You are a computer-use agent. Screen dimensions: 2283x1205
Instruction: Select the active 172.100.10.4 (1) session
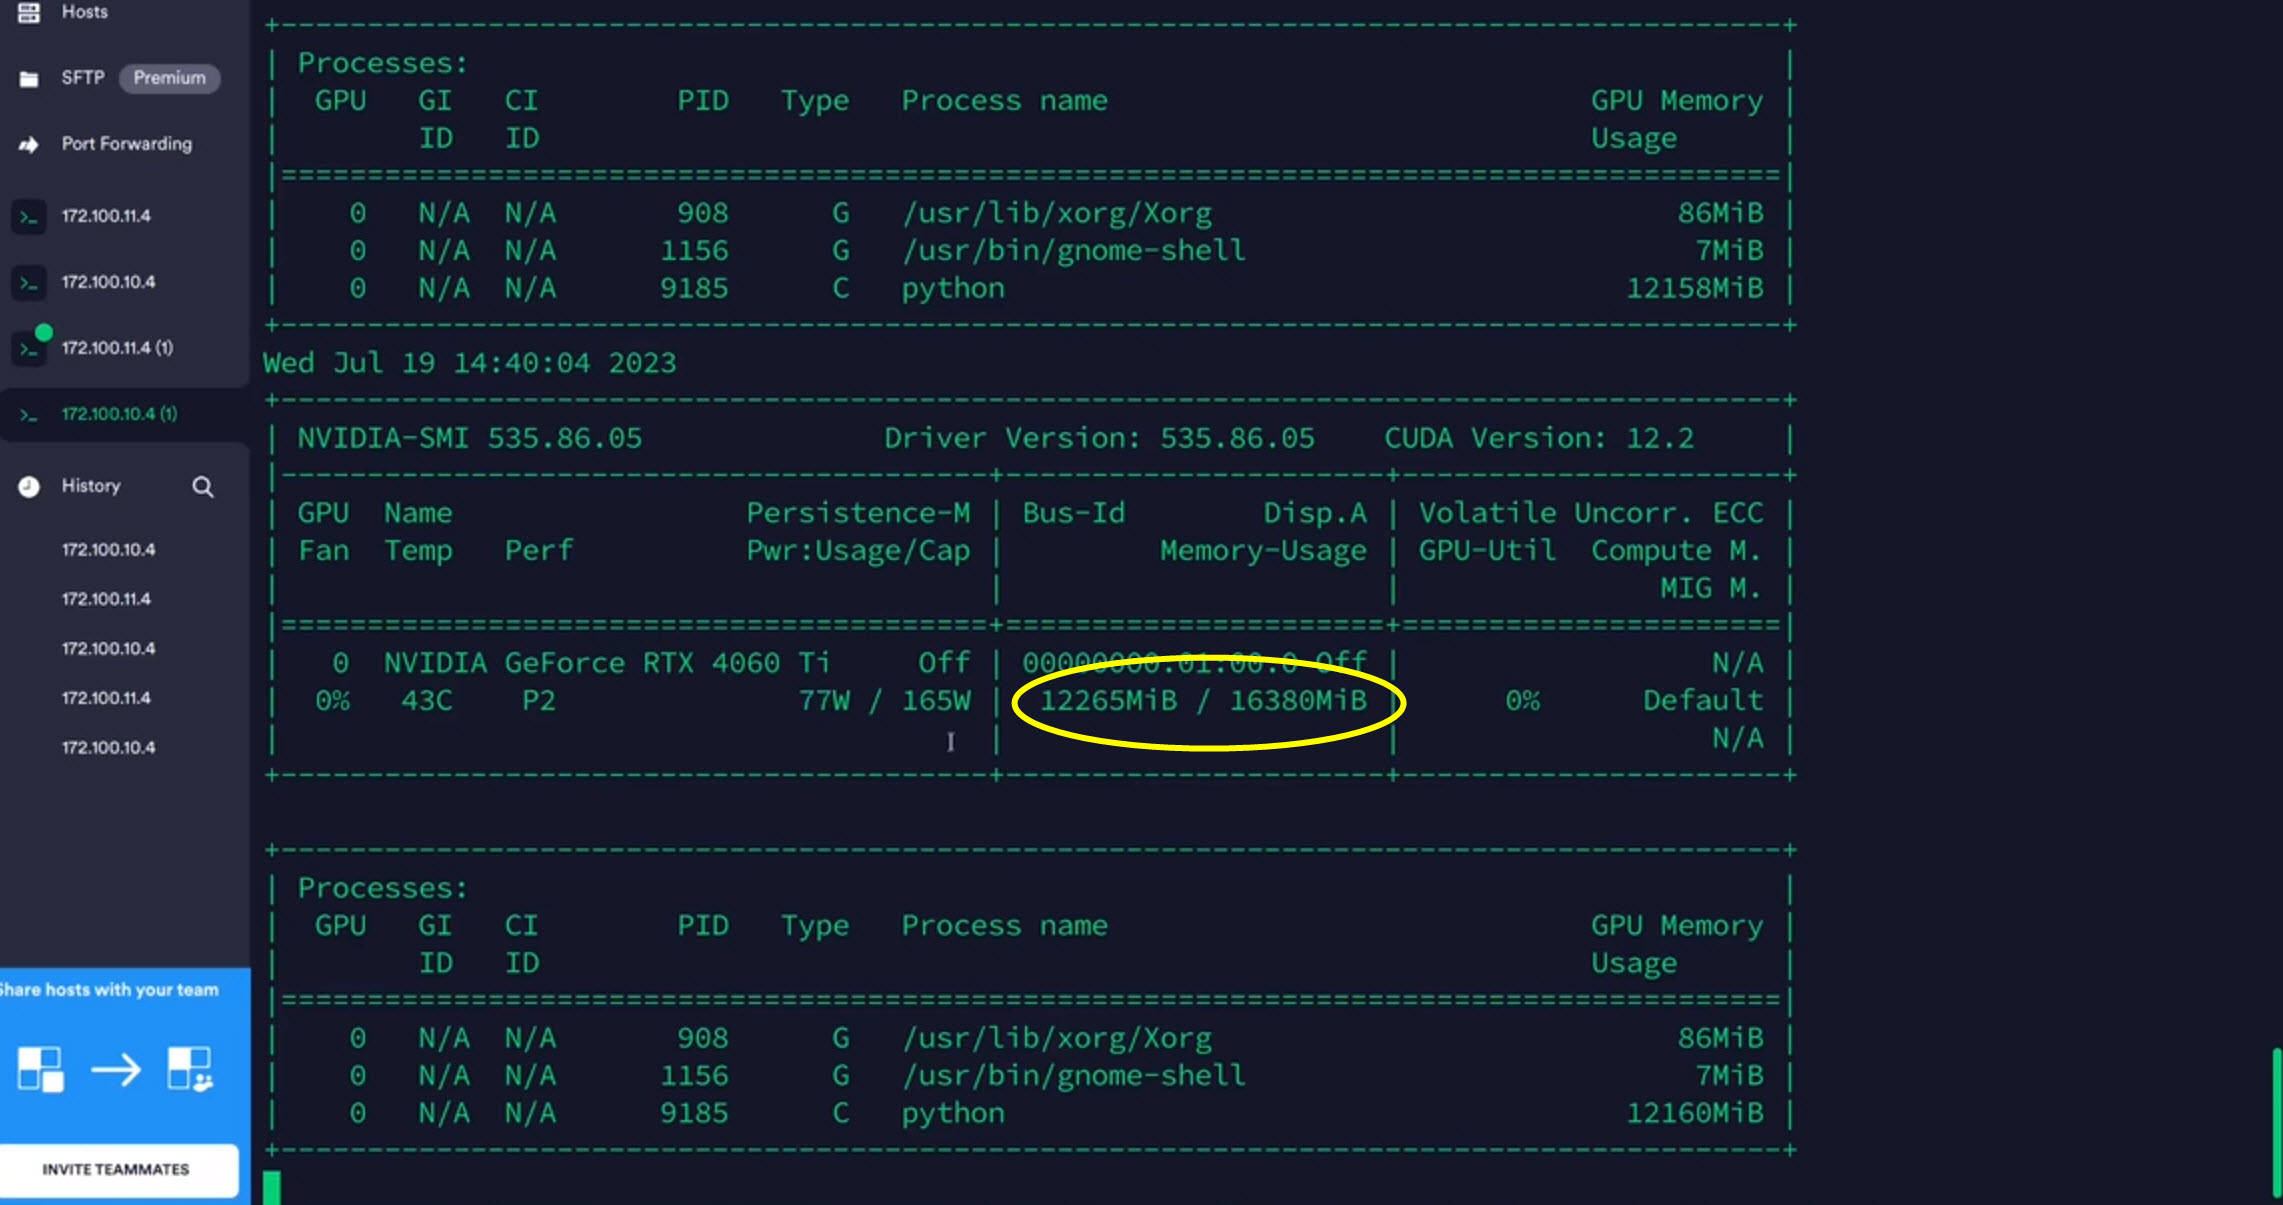tap(117, 412)
